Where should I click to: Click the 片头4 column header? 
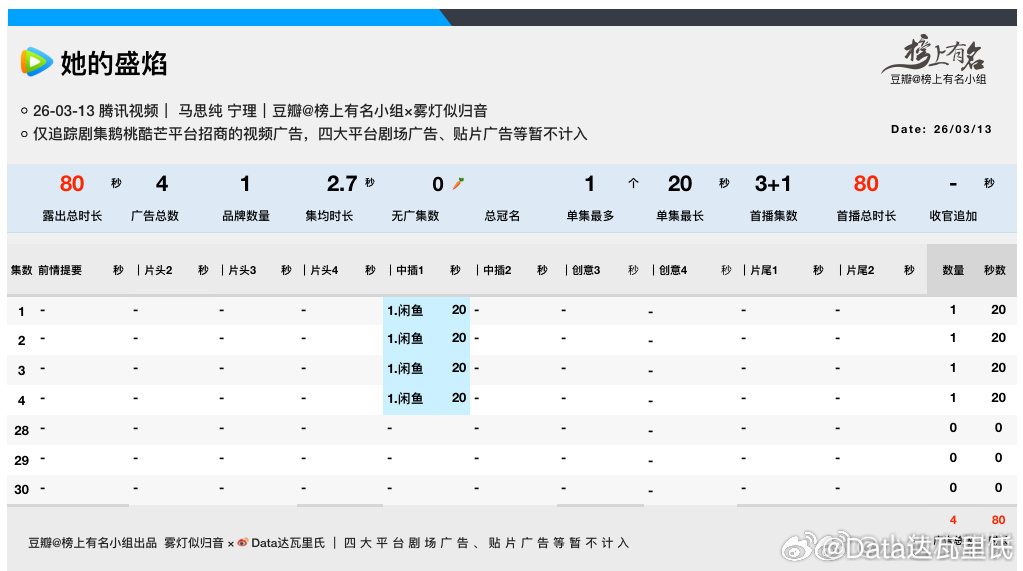[x=324, y=270]
